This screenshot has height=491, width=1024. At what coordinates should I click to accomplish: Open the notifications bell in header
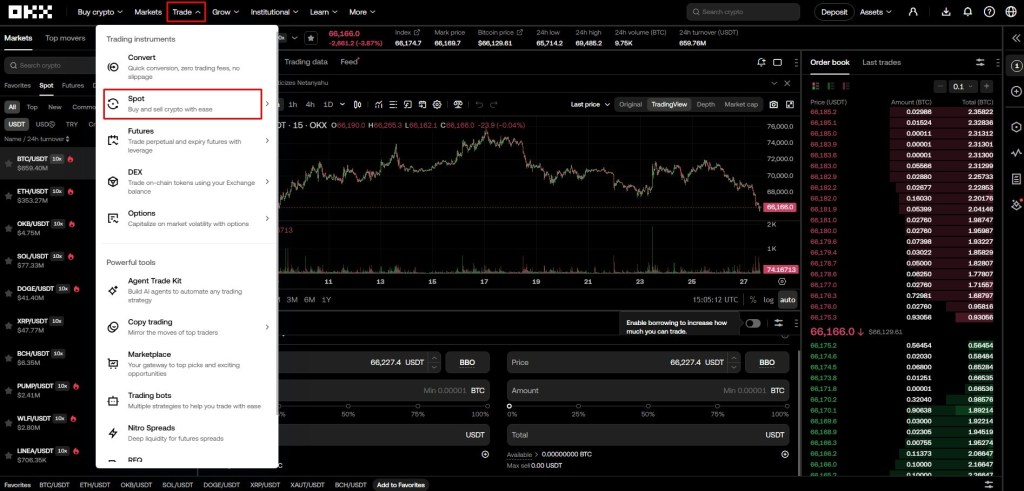[x=968, y=12]
